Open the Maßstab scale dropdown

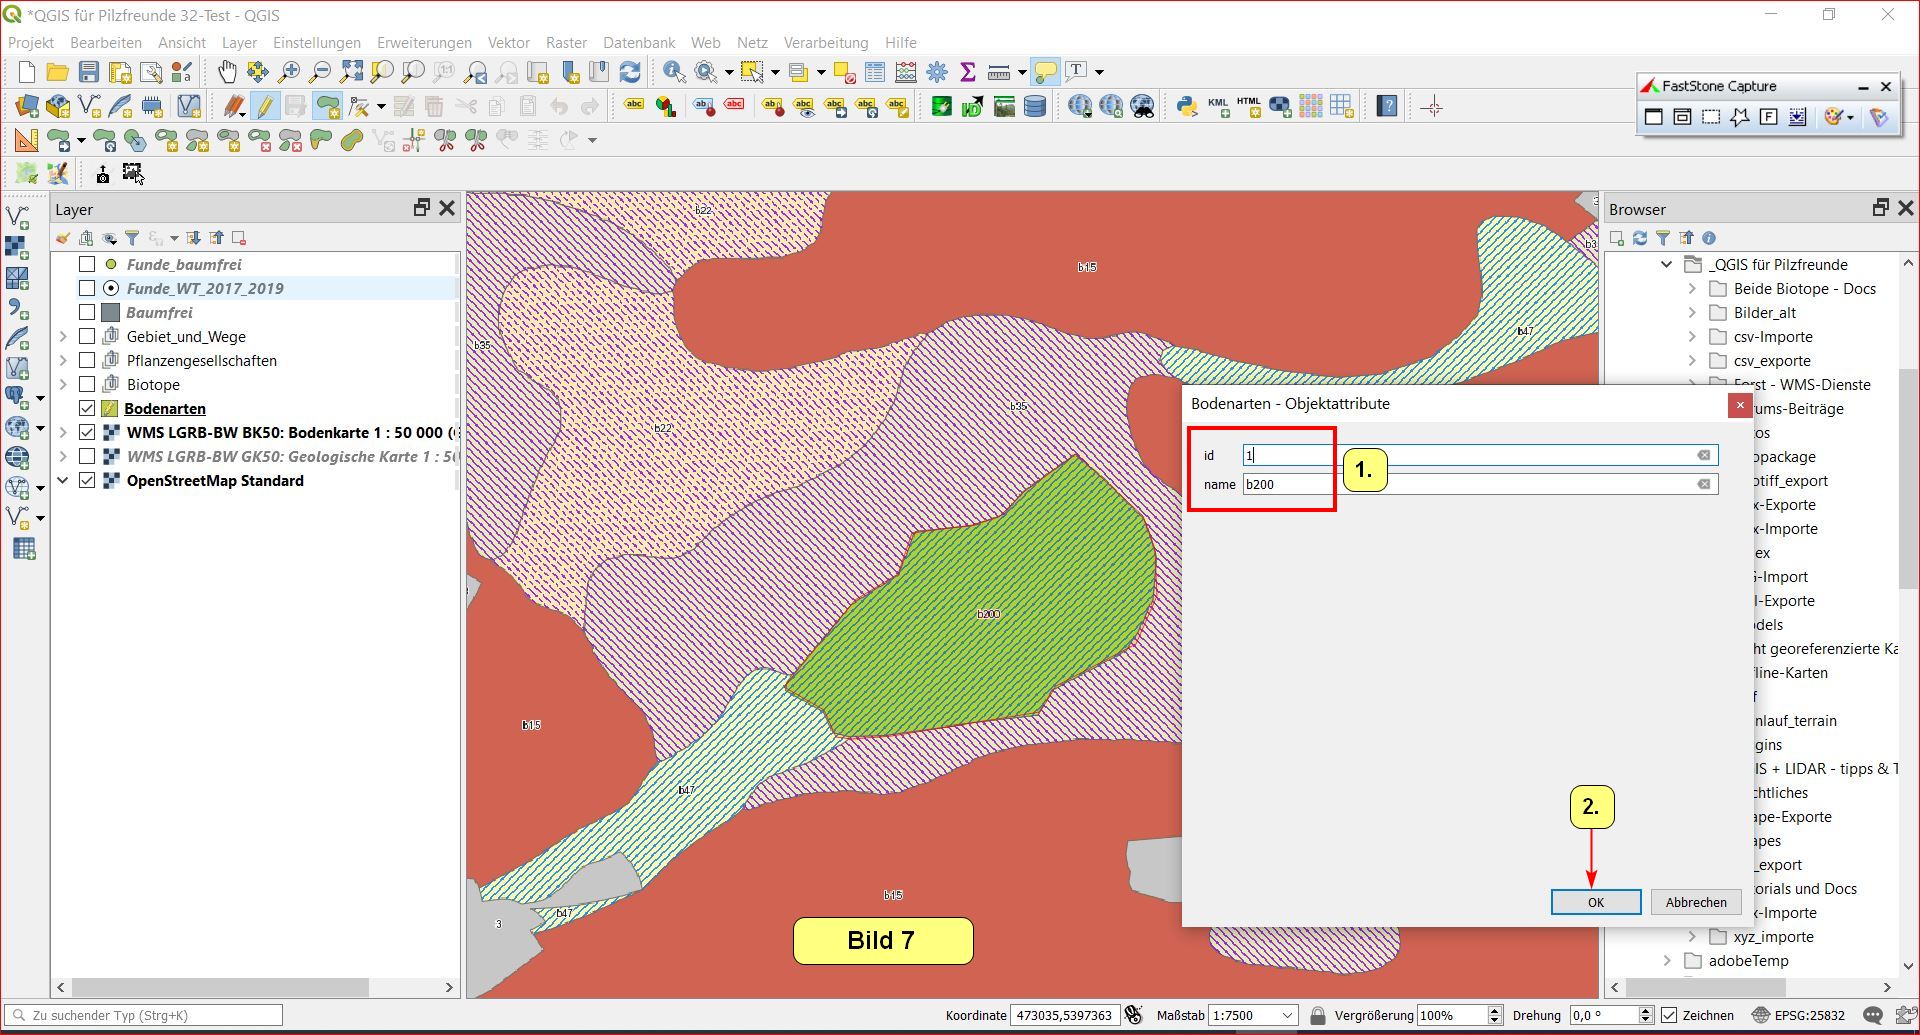click(x=1287, y=1015)
